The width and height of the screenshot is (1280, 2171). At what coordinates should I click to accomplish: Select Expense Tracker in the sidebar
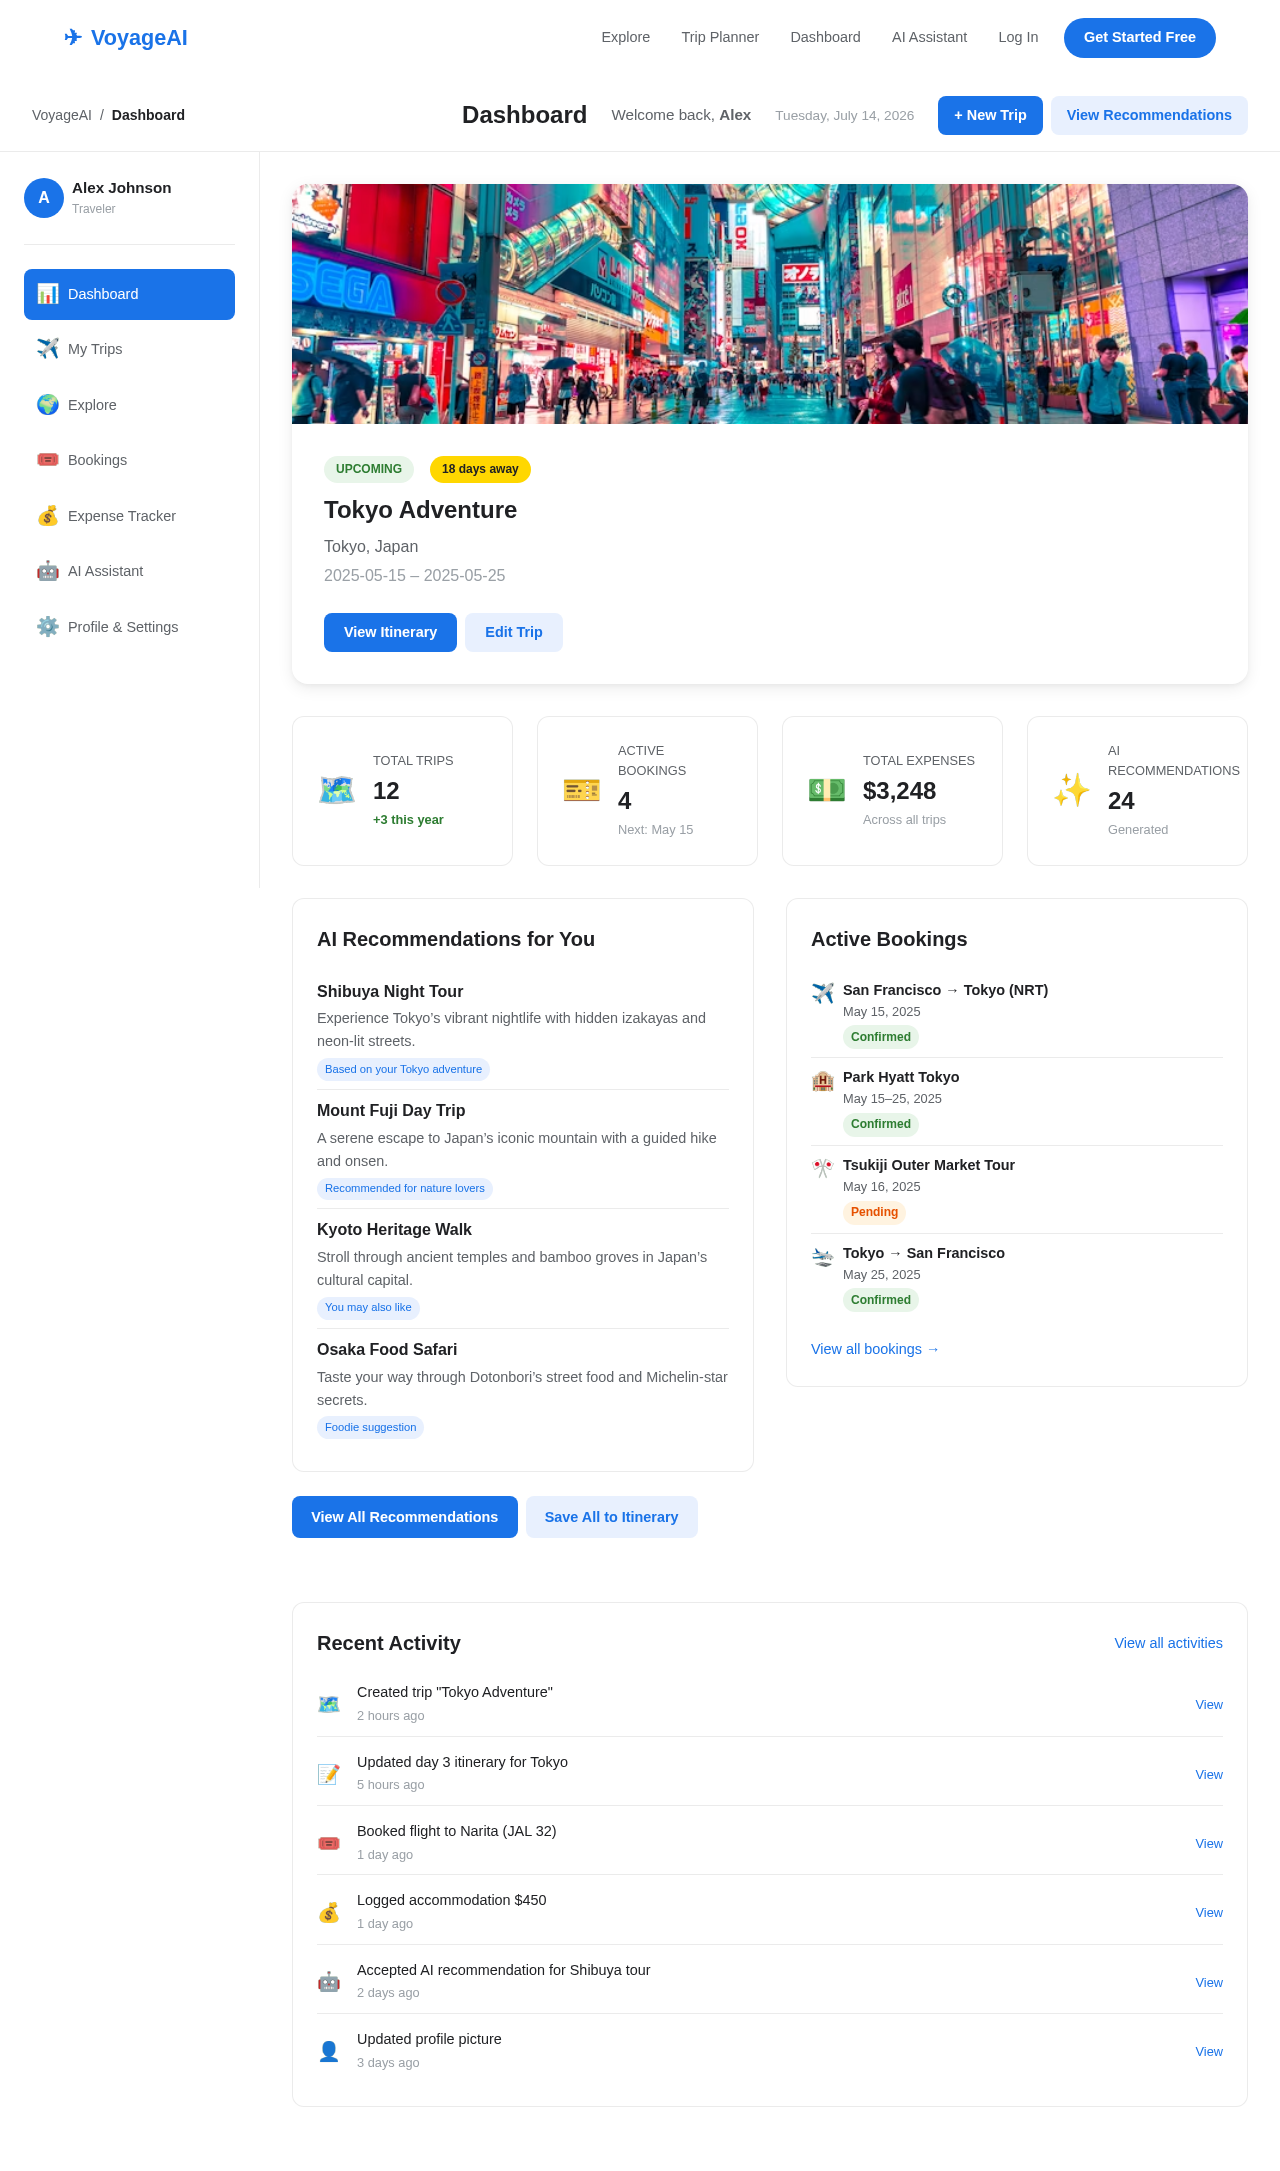(x=129, y=516)
